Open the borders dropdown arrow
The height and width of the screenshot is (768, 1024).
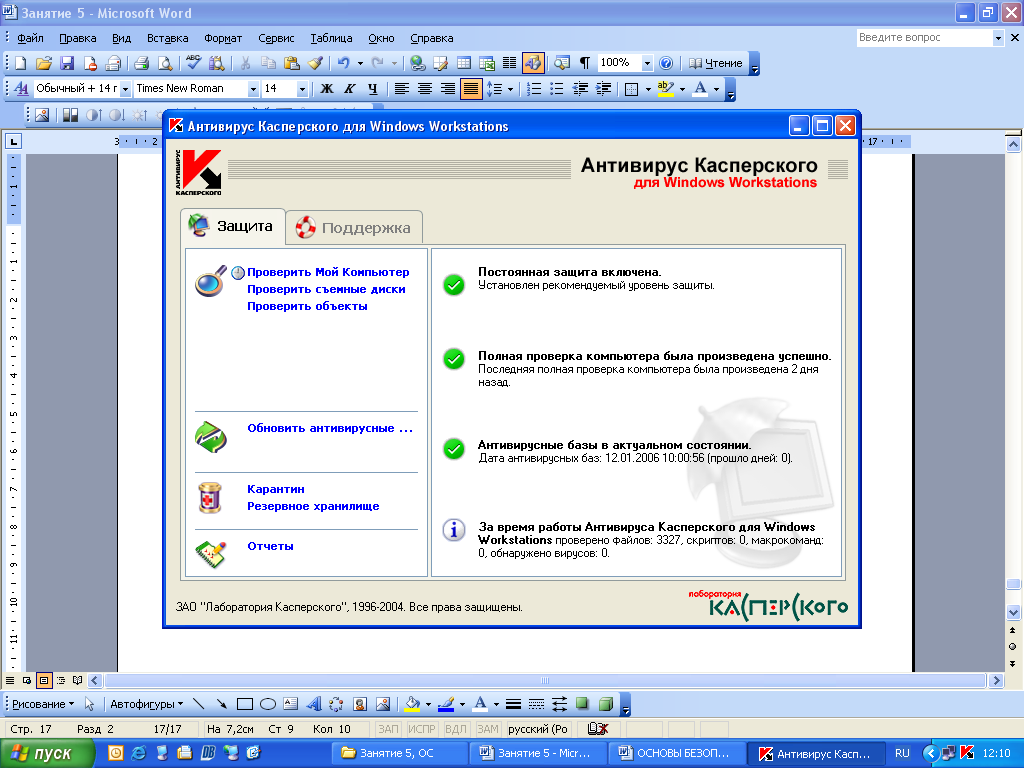(648, 89)
